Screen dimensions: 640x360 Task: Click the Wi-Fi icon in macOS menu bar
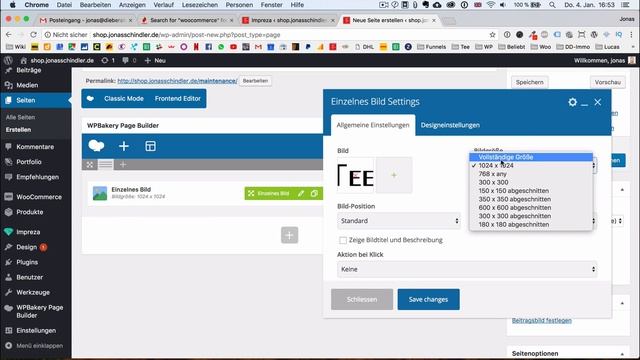click(x=491, y=5)
